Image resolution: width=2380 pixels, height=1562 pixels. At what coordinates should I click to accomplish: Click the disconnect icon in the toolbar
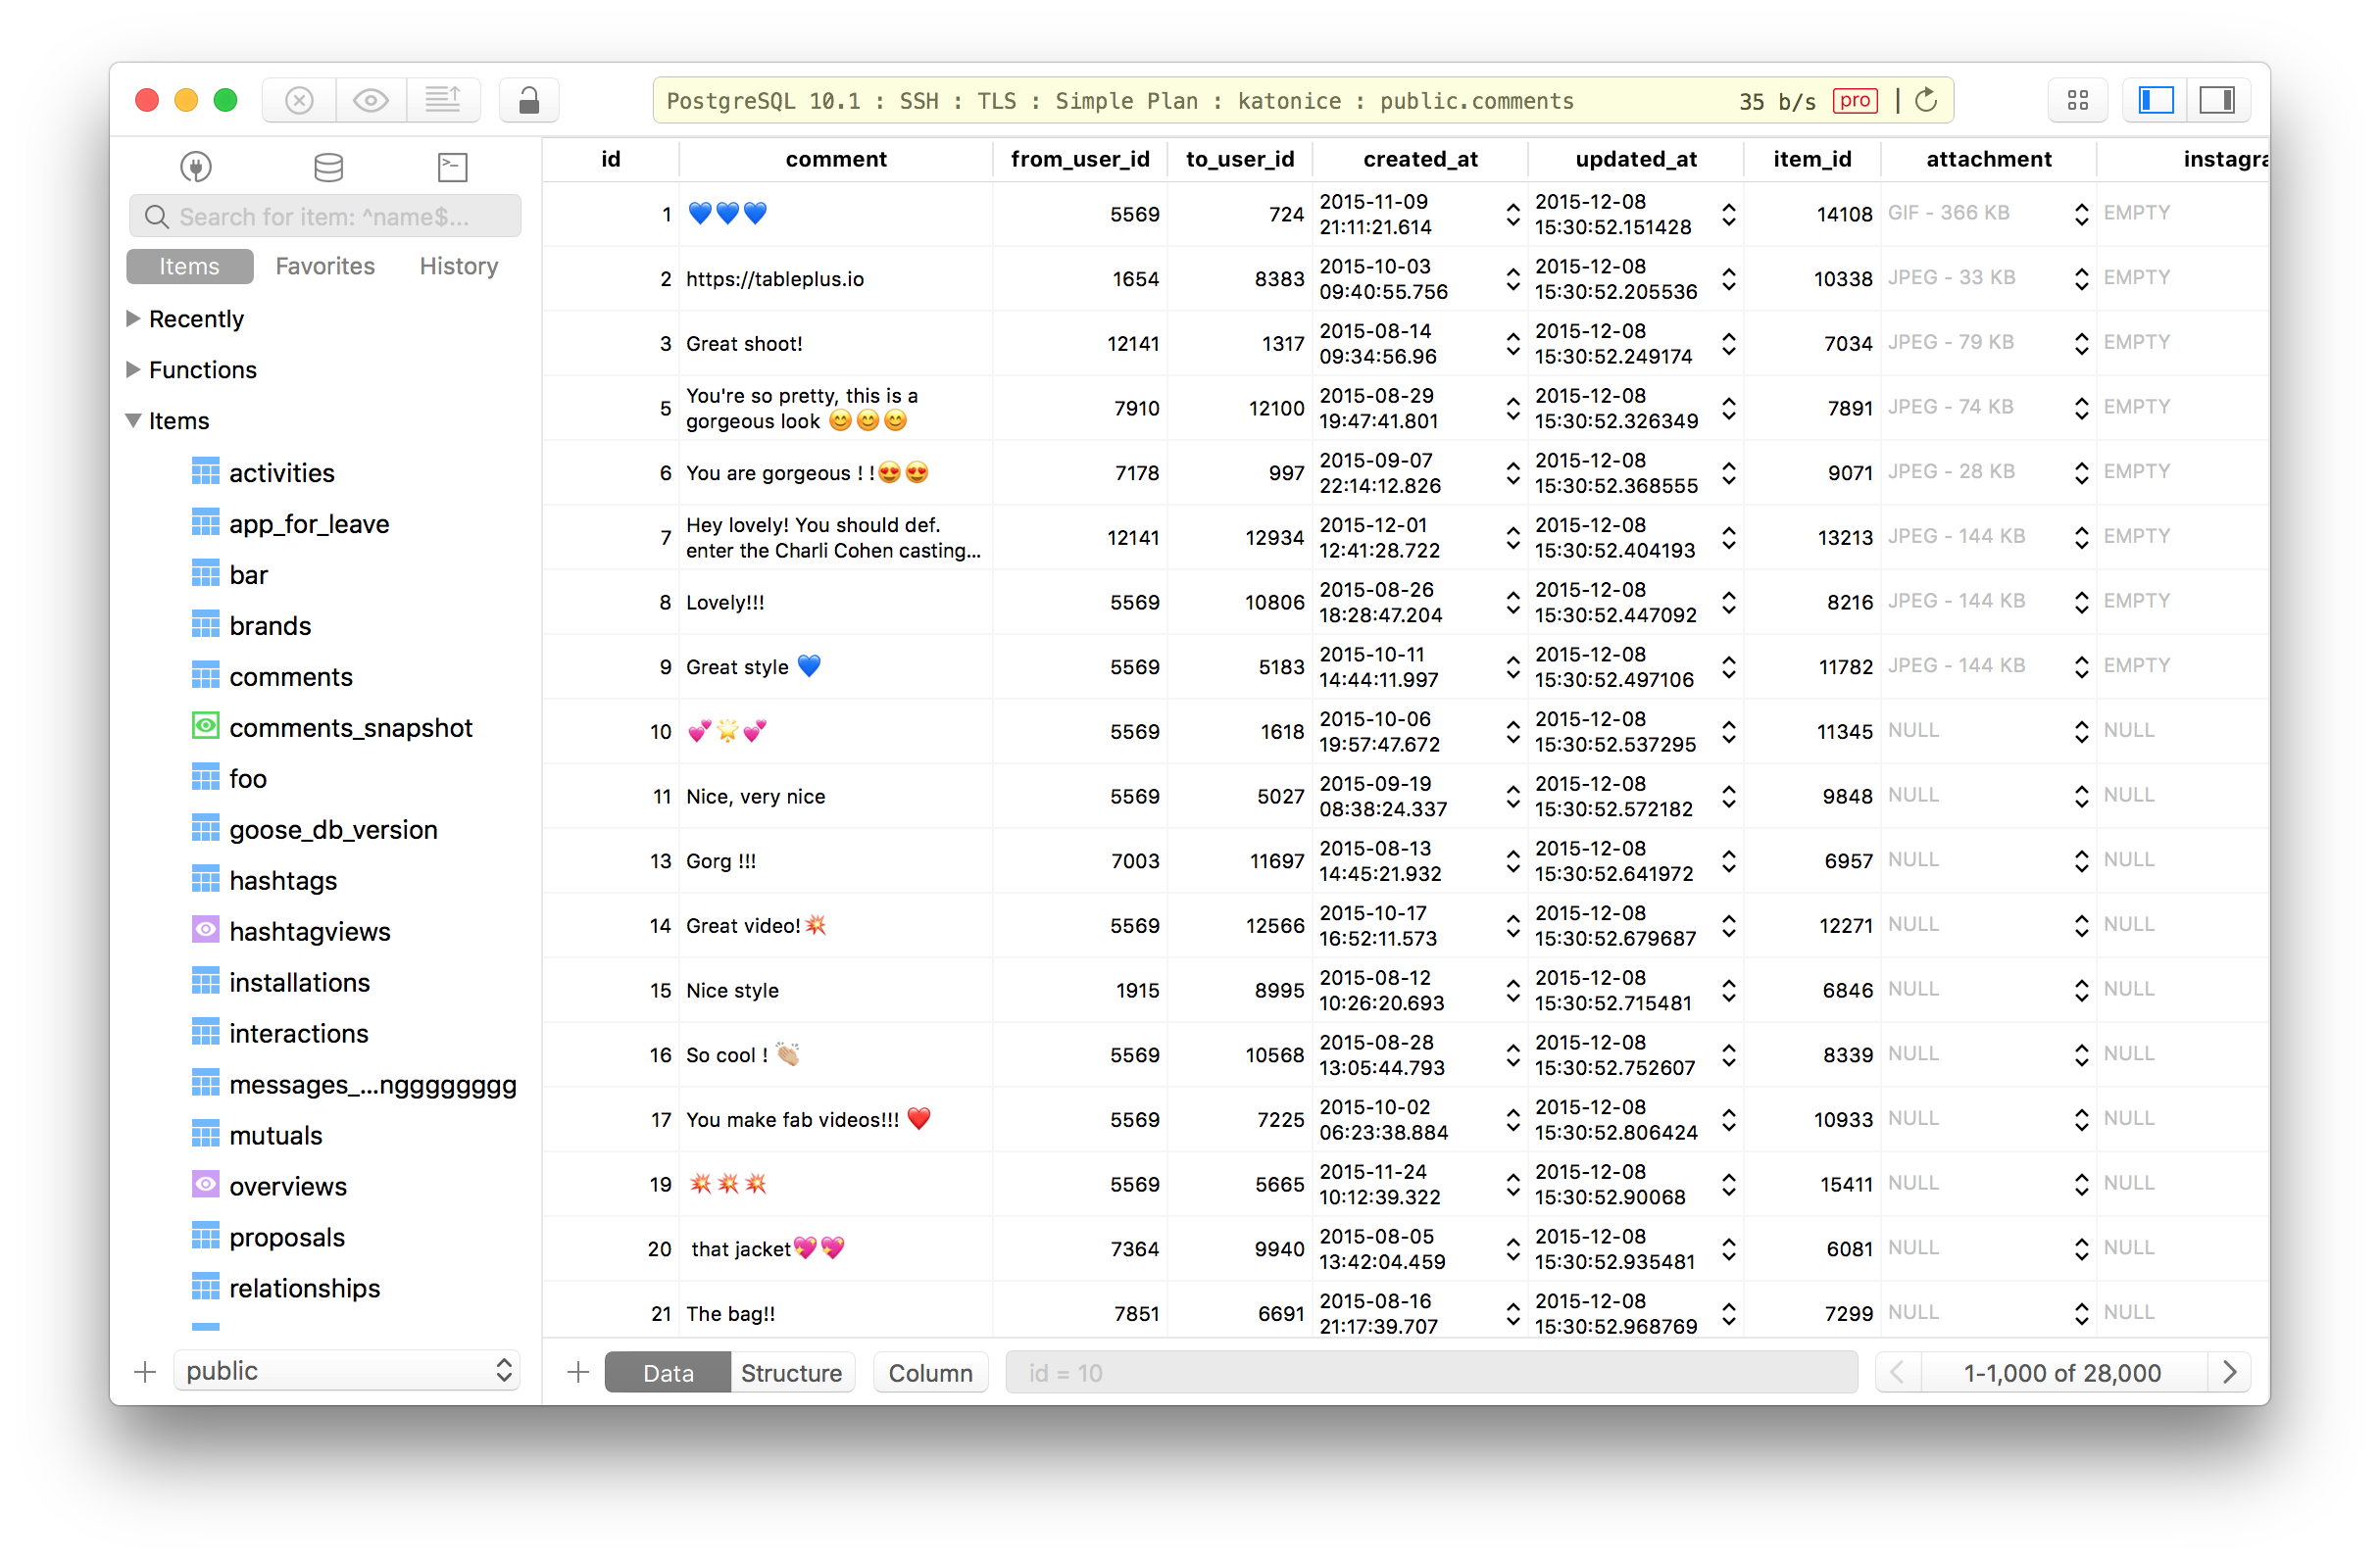click(299, 100)
